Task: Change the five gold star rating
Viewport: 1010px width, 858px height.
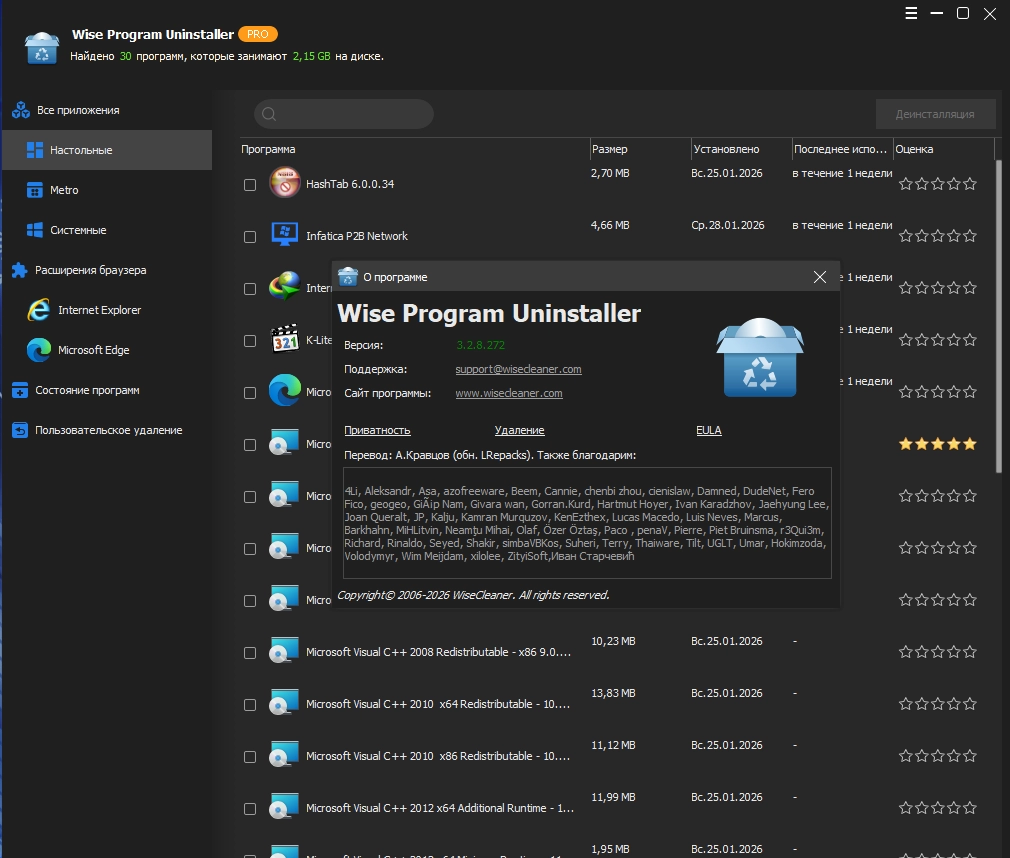Action: pos(938,444)
